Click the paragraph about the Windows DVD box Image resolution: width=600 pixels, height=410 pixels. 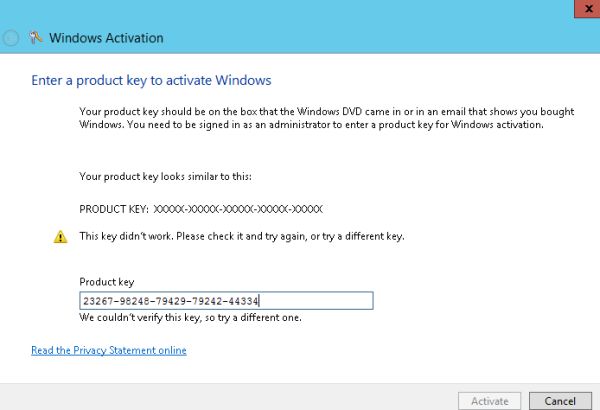coord(327,118)
